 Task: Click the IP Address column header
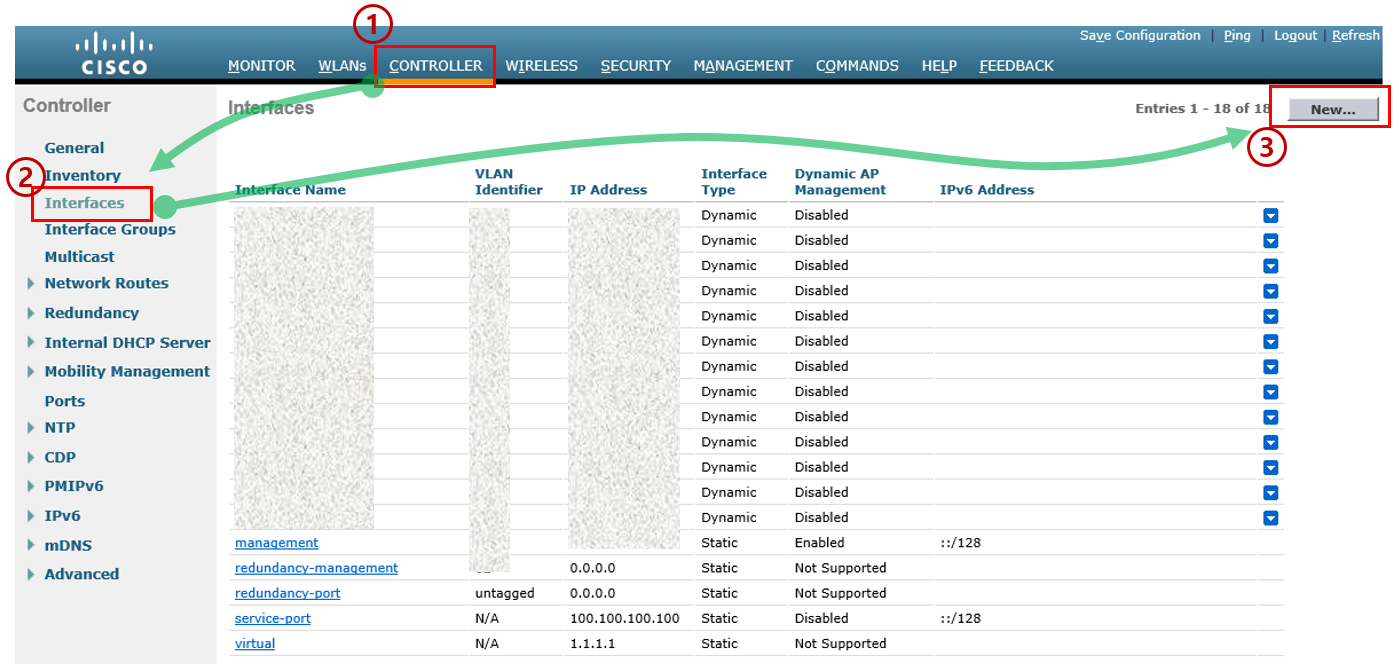pos(608,190)
